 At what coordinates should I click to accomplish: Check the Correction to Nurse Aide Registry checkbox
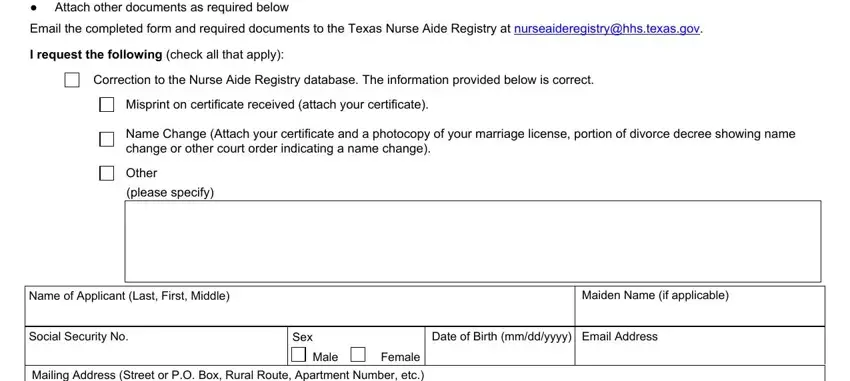click(72, 80)
